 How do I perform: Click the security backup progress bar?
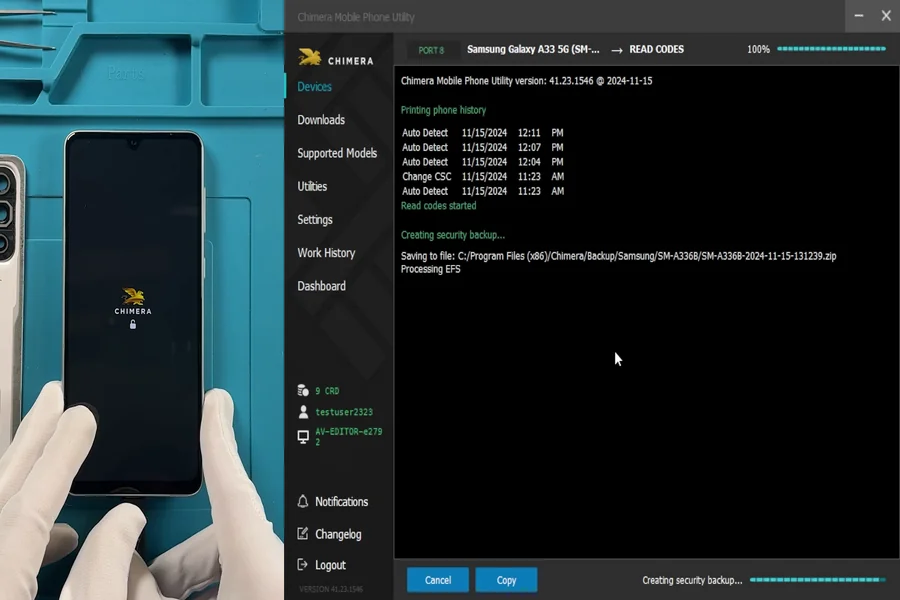pos(817,580)
